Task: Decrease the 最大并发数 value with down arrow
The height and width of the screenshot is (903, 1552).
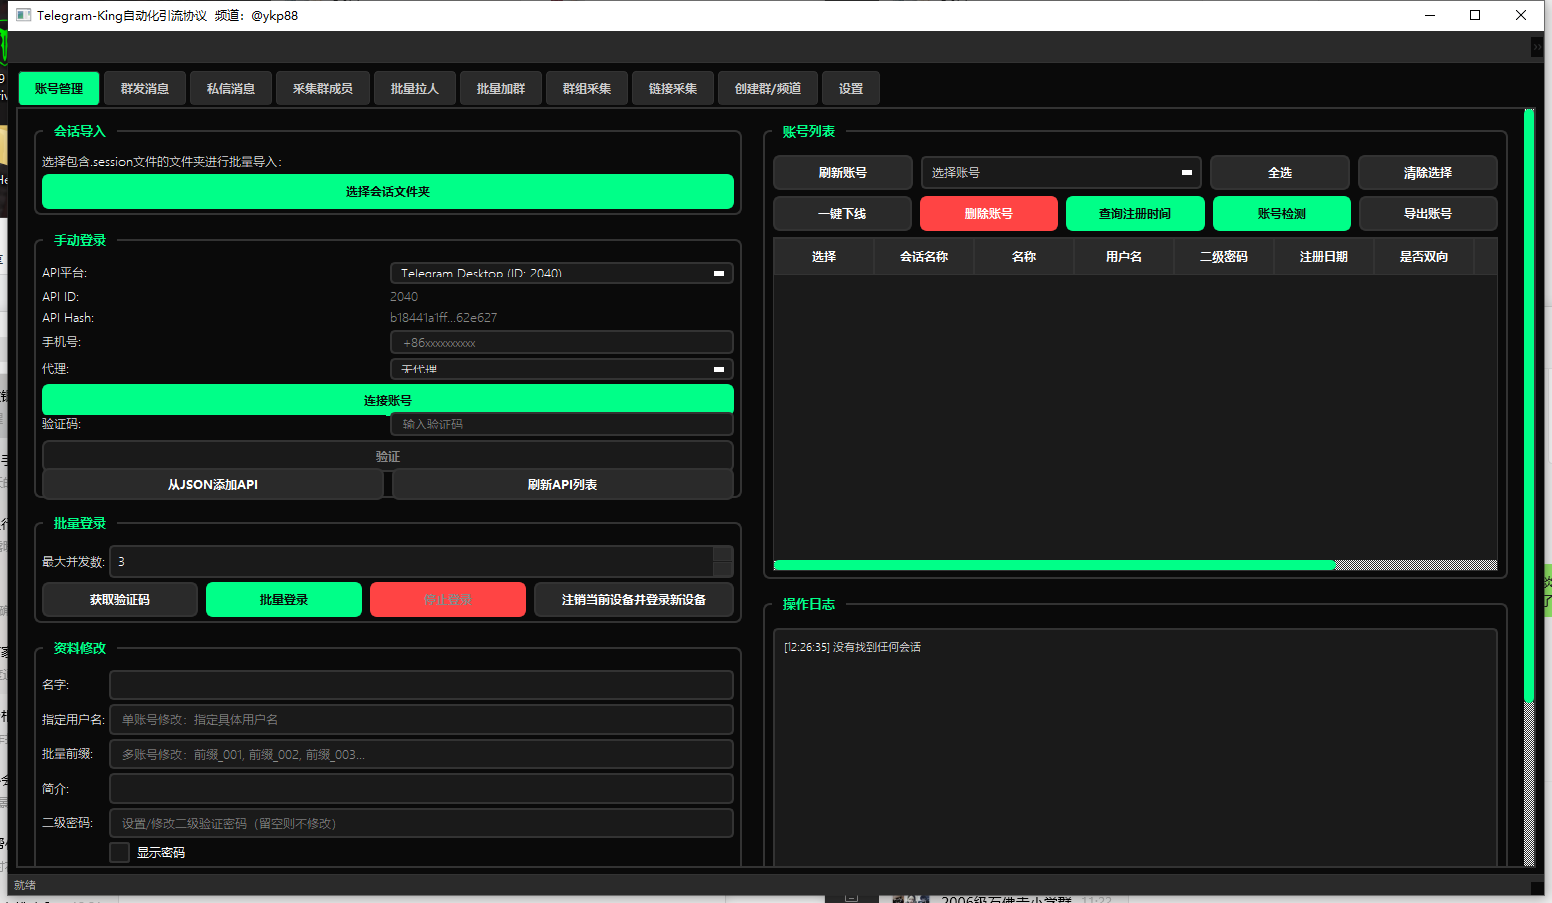Action: pos(723,569)
